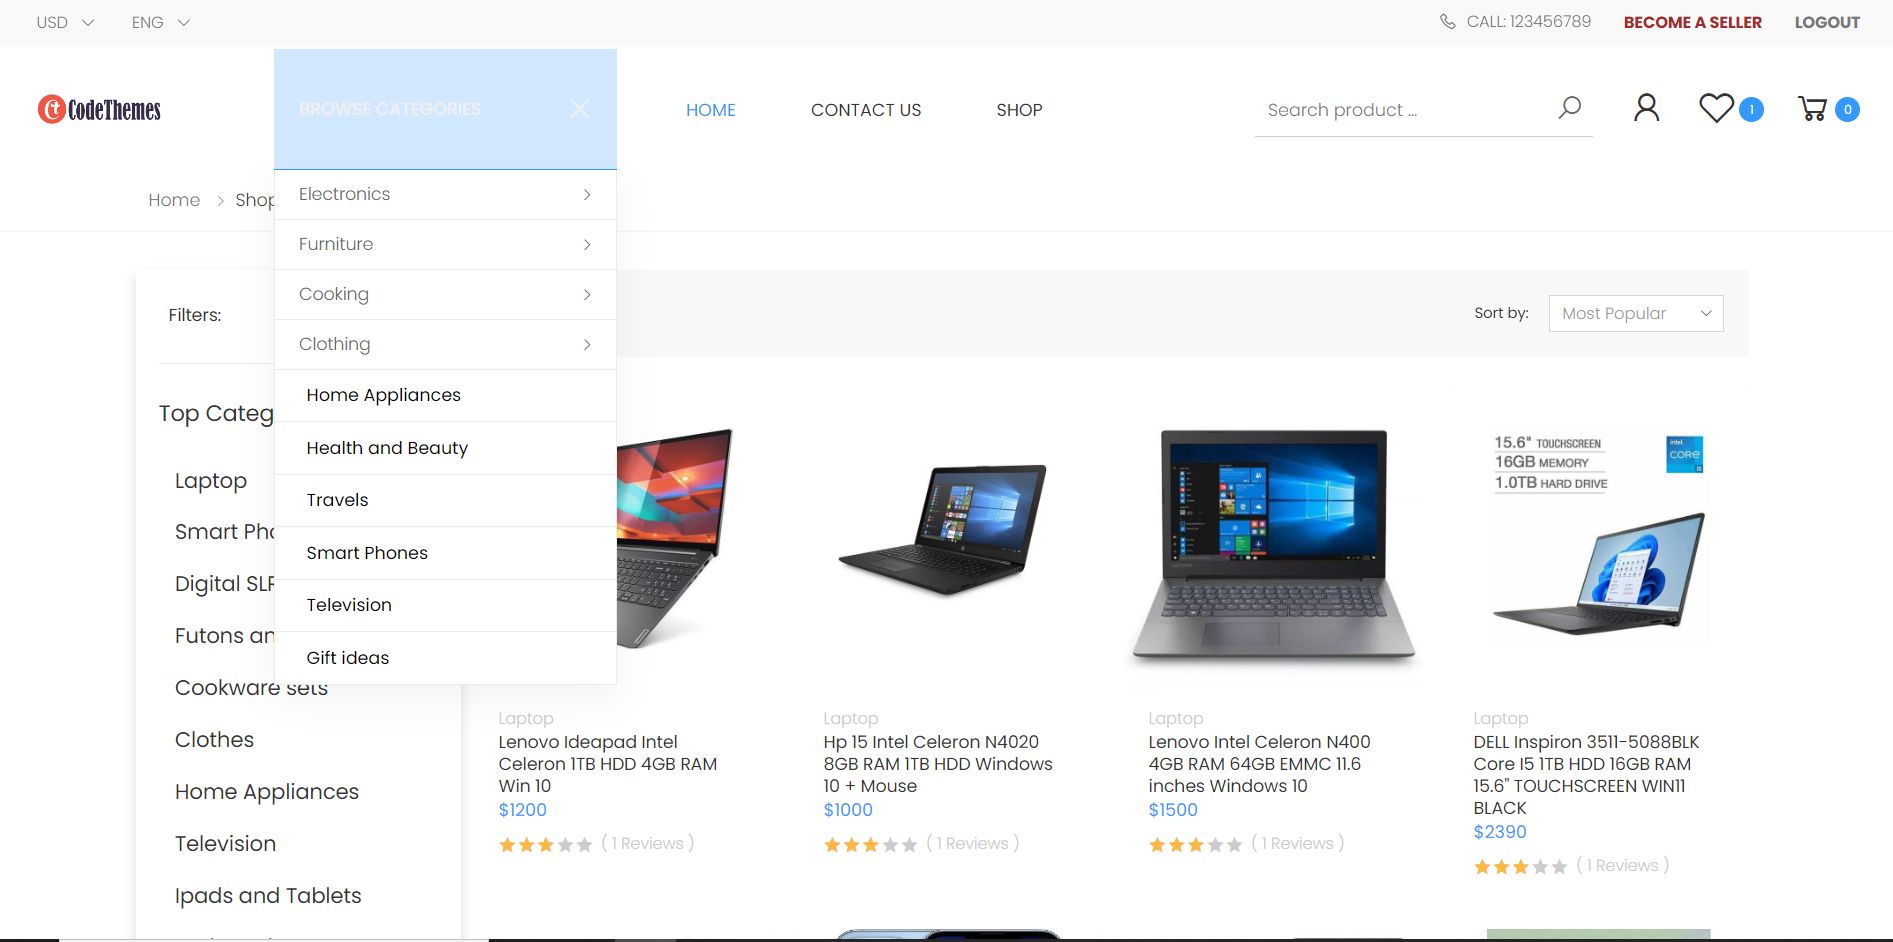Open the Most Popular sort dropdown
The height and width of the screenshot is (942, 1893).
tap(1636, 313)
